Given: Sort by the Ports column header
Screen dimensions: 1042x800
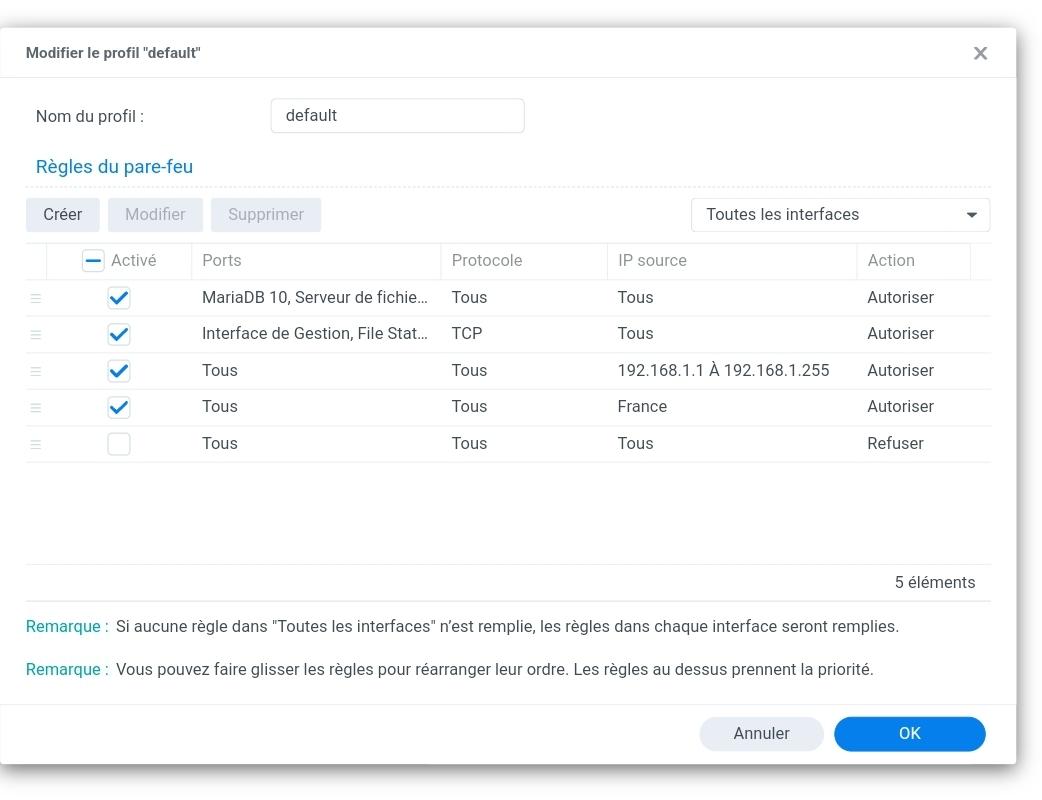Looking at the screenshot, I should point(315,261).
